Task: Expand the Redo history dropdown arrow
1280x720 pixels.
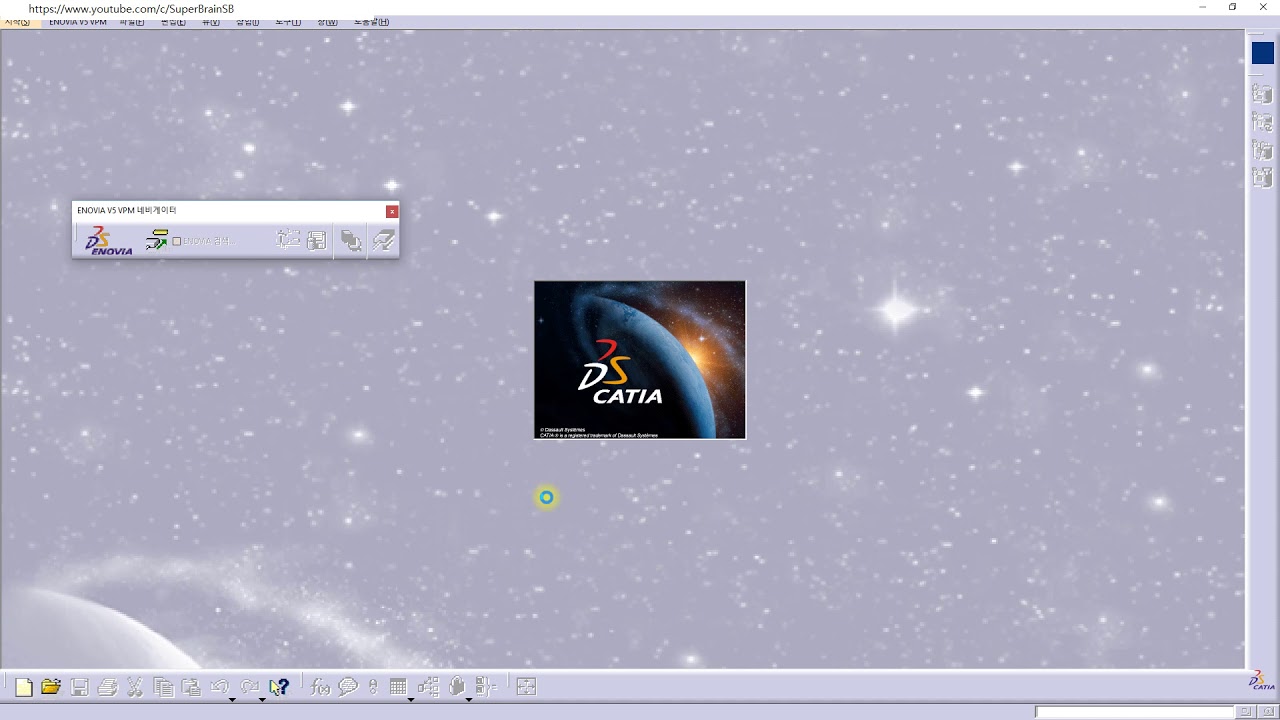Action: (x=262, y=700)
